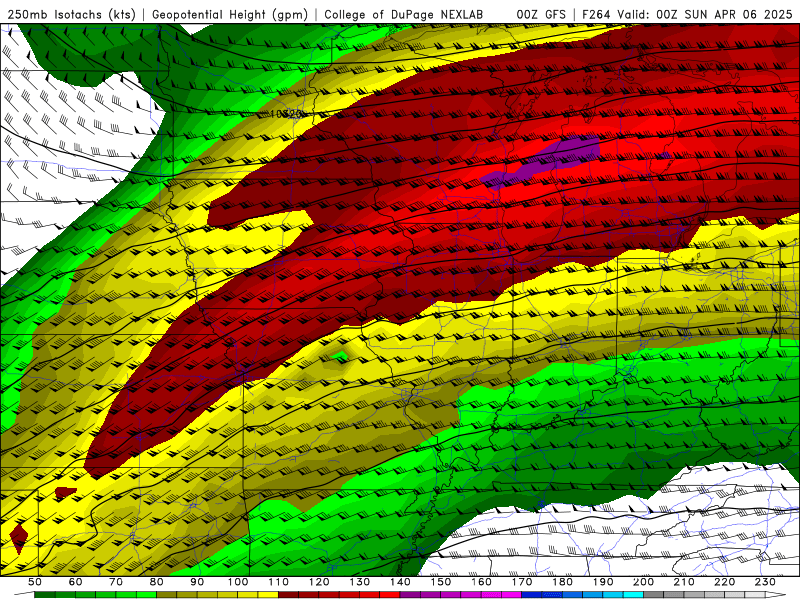Viewport: 800px width, 600px height.
Task: Click the bright yellow legend swatch left of 110
Action: point(268,595)
